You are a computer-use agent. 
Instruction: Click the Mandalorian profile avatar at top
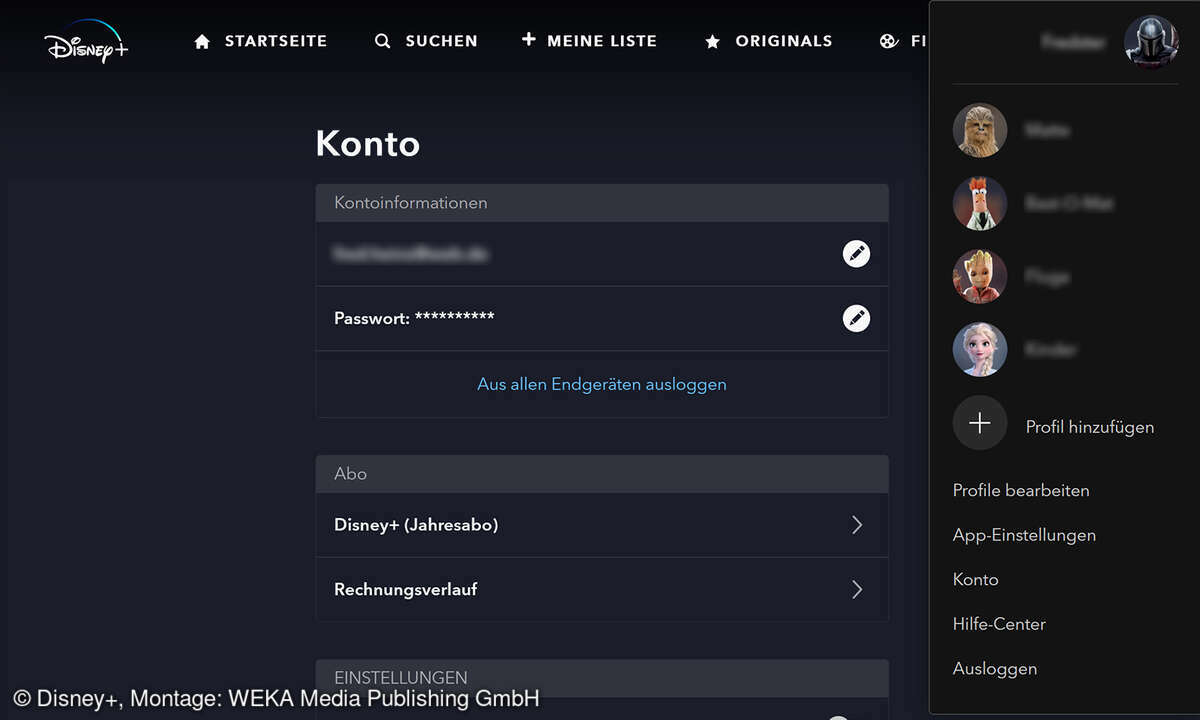point(1151,42)
